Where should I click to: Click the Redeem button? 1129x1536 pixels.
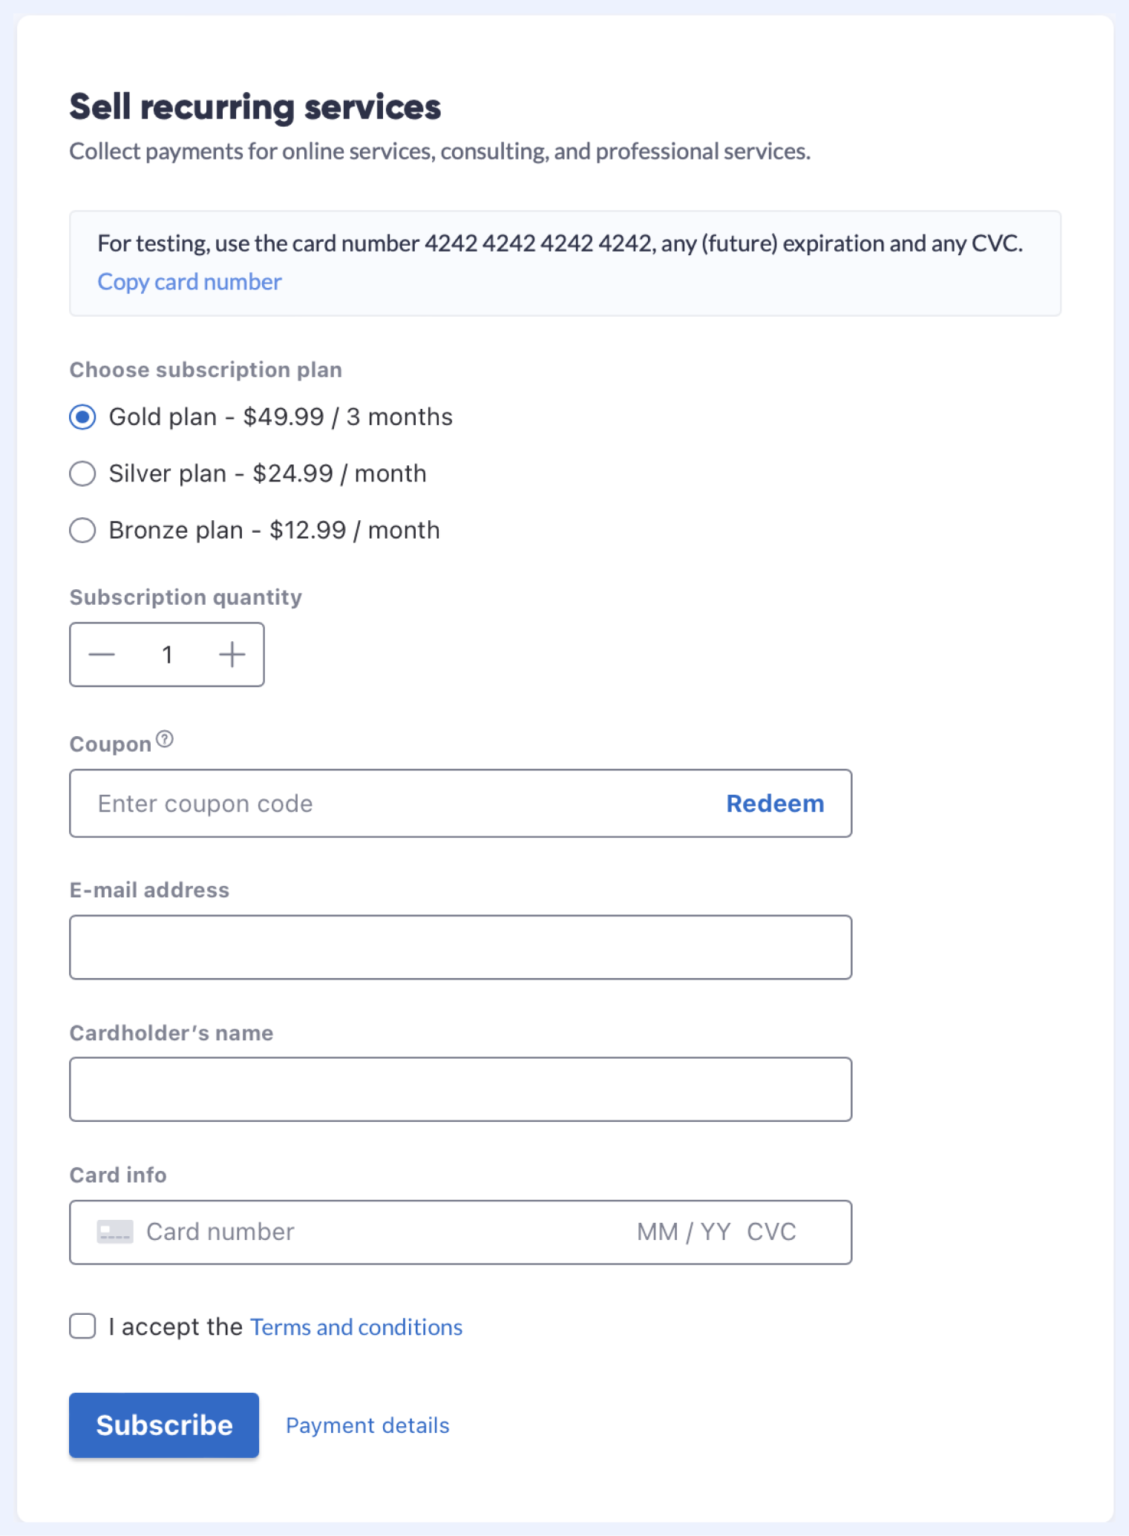775,803
